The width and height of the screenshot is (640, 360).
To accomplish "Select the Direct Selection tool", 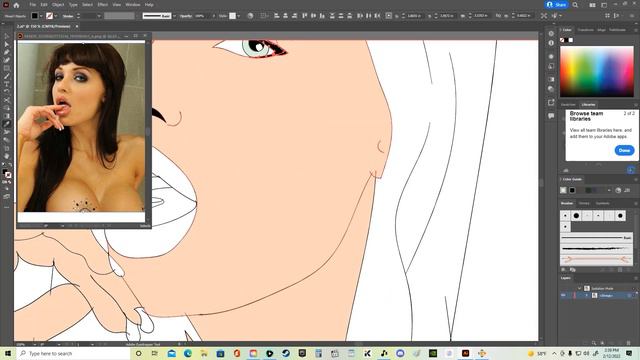I will [x=7, y=44].
